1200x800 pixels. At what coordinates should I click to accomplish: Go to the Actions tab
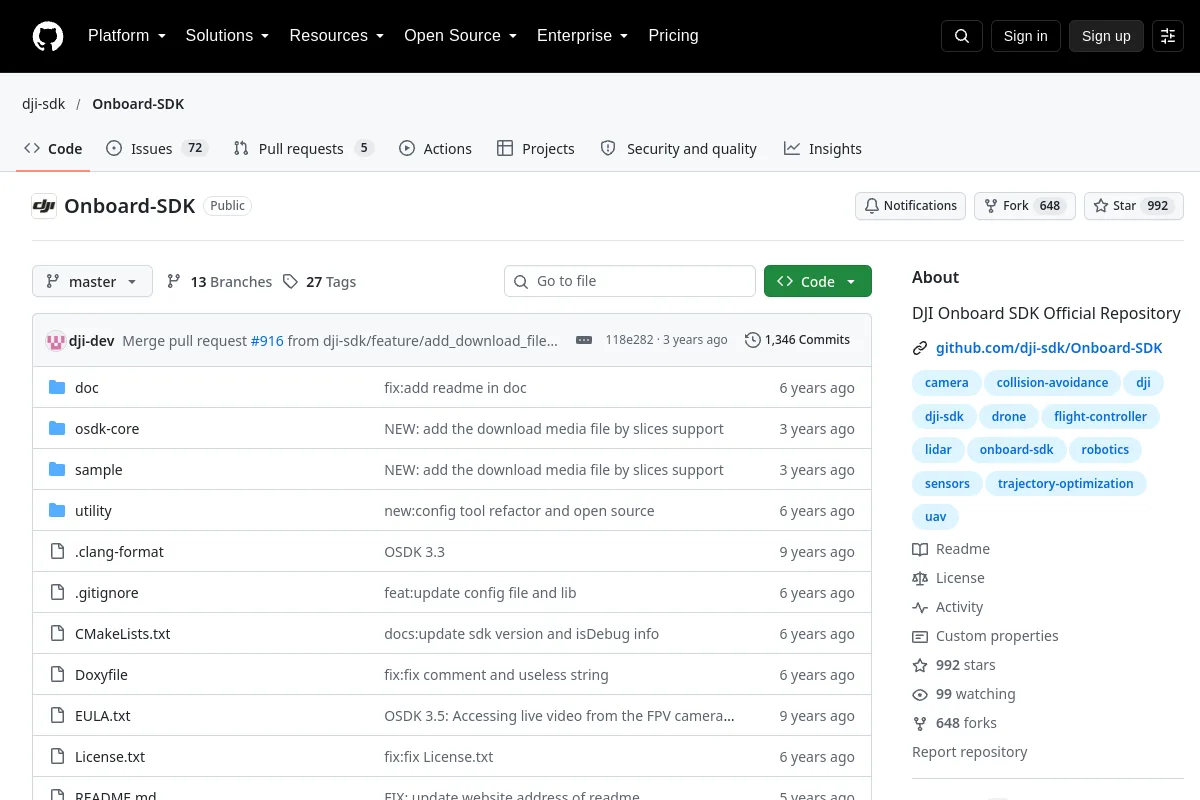pyautogui.click(x=435, y=148)
